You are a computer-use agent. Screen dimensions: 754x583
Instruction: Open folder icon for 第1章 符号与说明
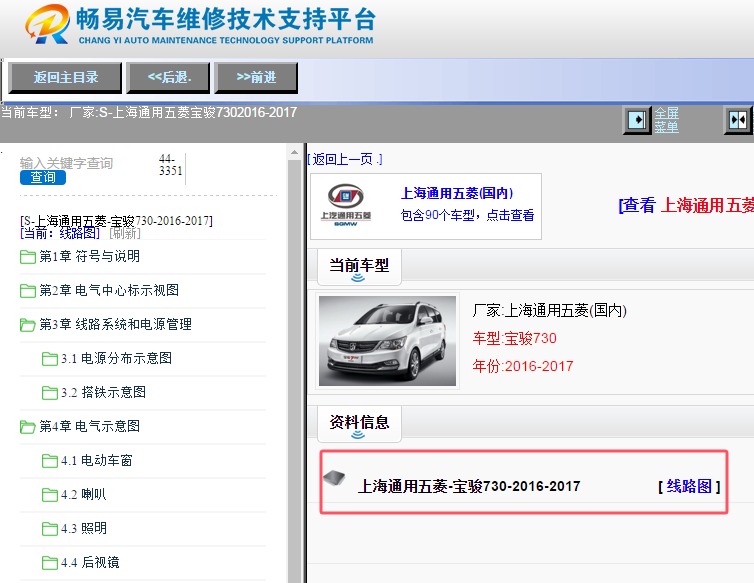(x=28, y=257)
